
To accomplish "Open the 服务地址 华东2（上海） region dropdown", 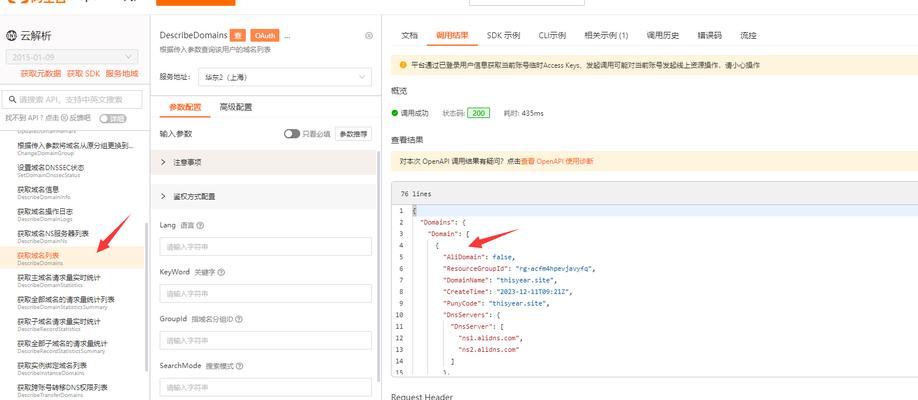I will point(285,77).
